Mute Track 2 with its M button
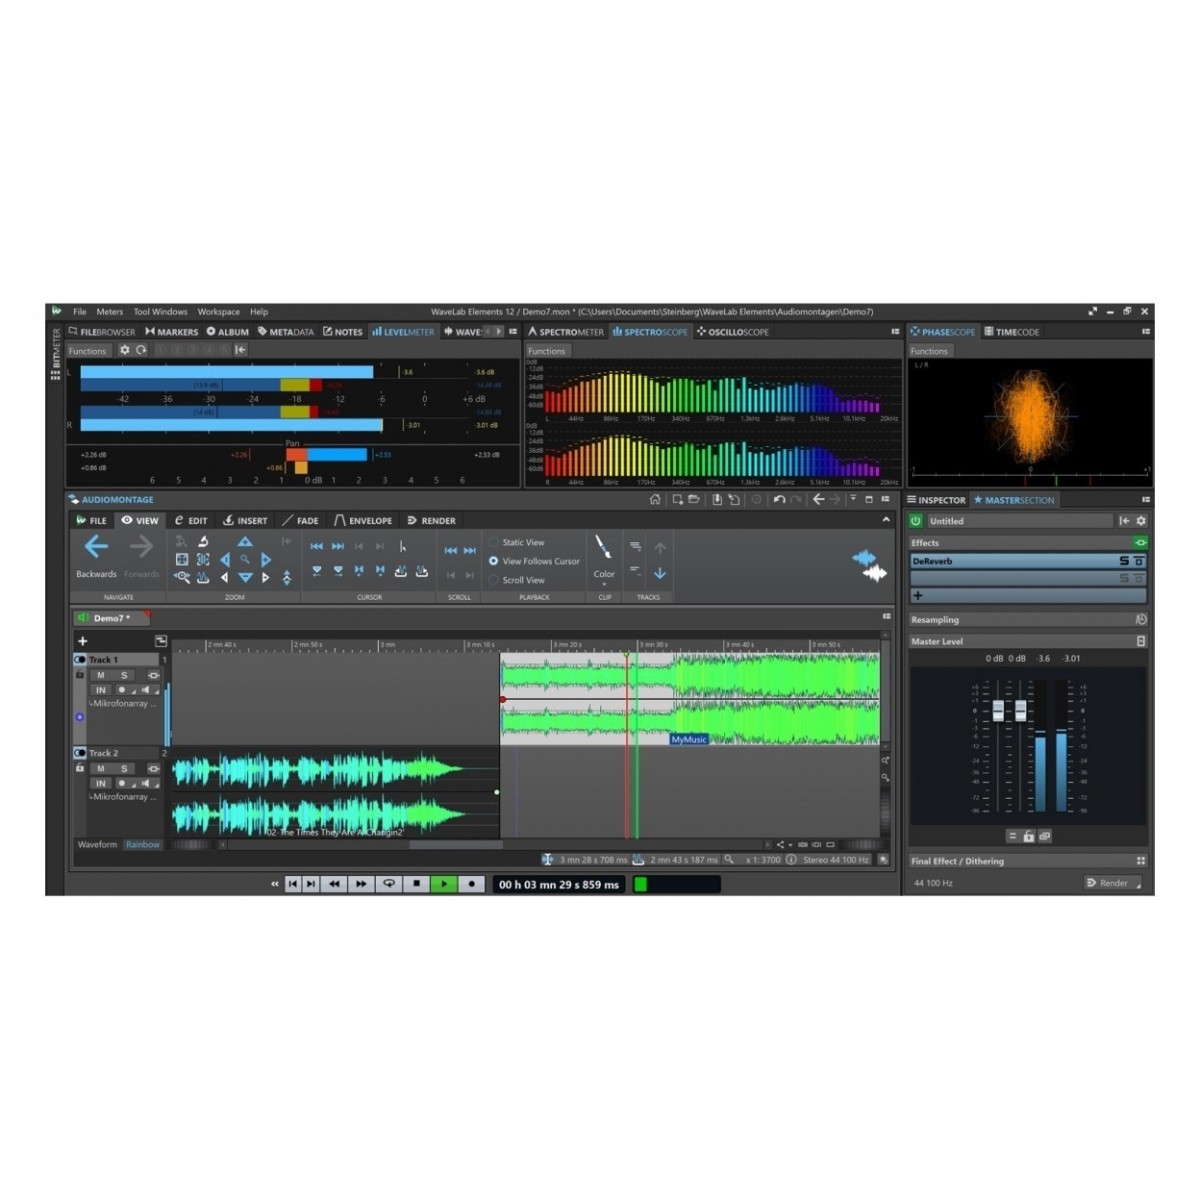Viewport: 1200px width, 1200px height. click(100, 768)
